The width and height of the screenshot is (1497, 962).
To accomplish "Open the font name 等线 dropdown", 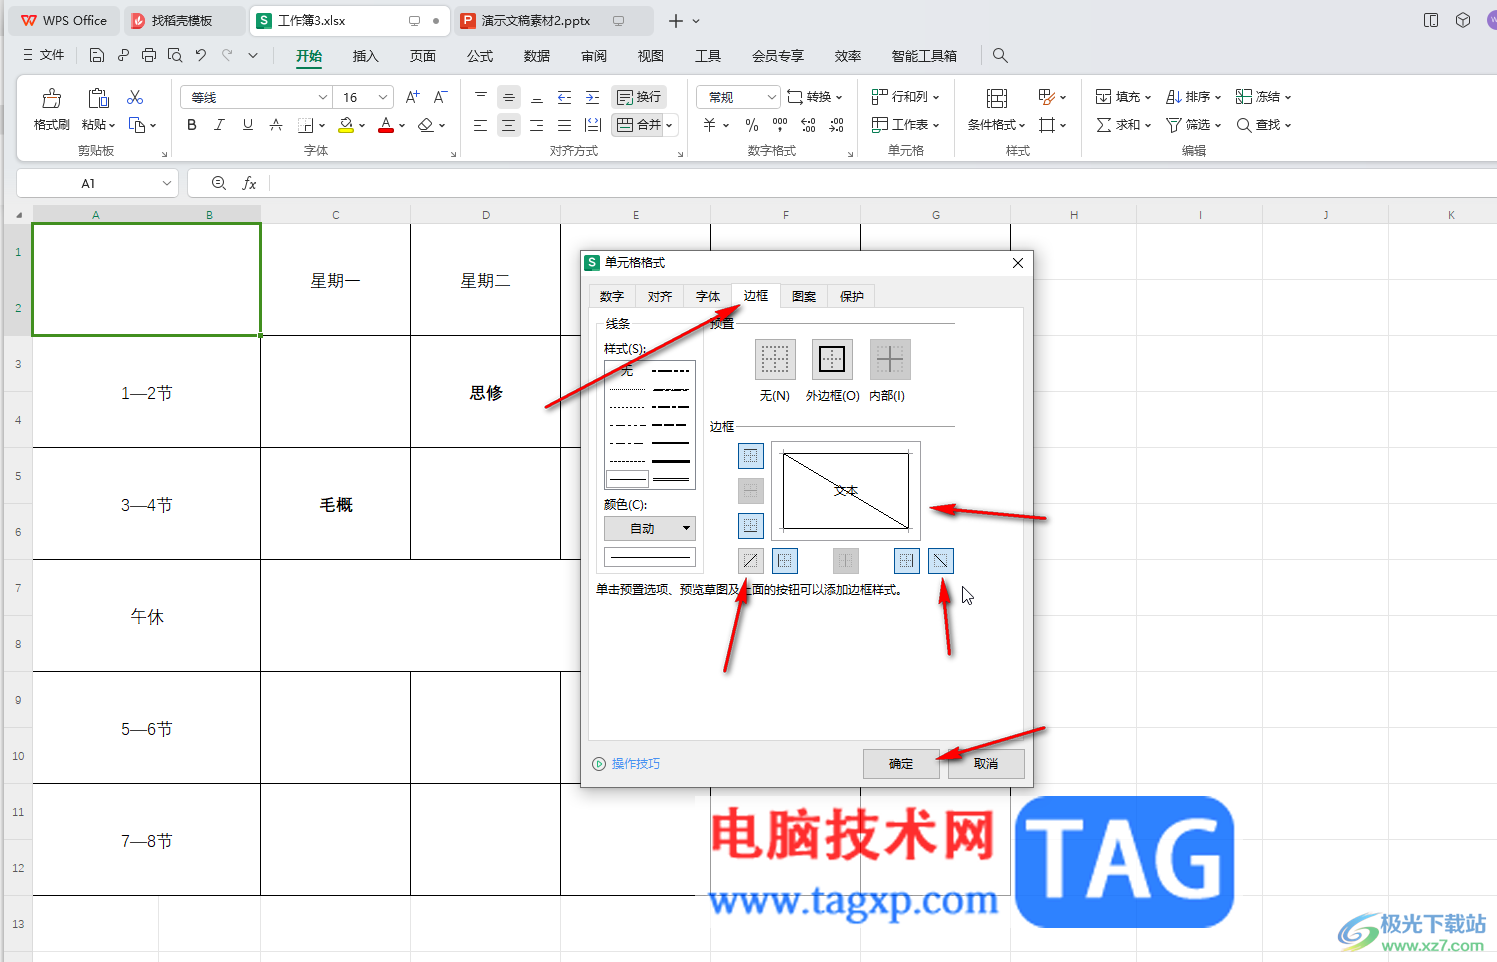I will click(323, 97).
